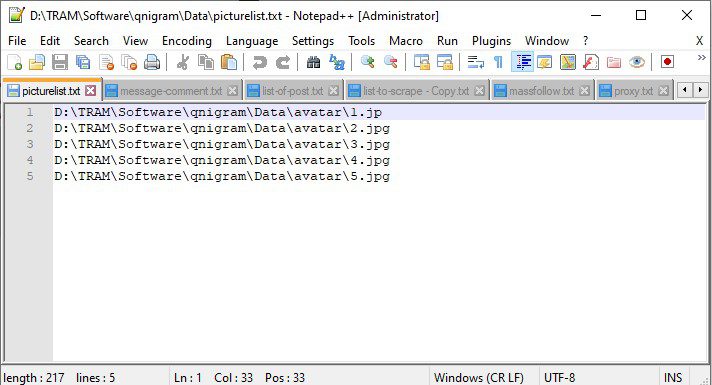
Task: Click the Cut scissors icon
Action: (x=183, y=62)
